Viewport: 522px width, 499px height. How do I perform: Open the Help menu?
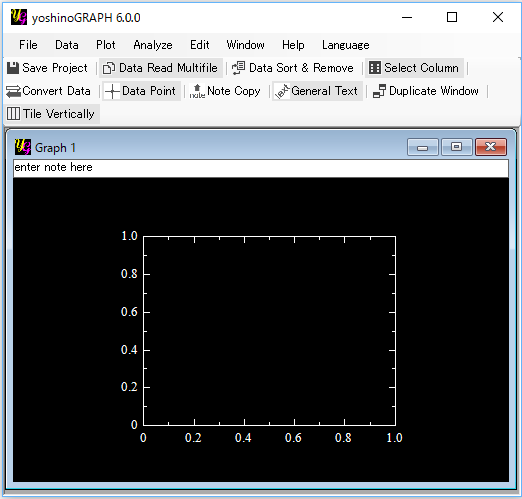coord(293,45)
